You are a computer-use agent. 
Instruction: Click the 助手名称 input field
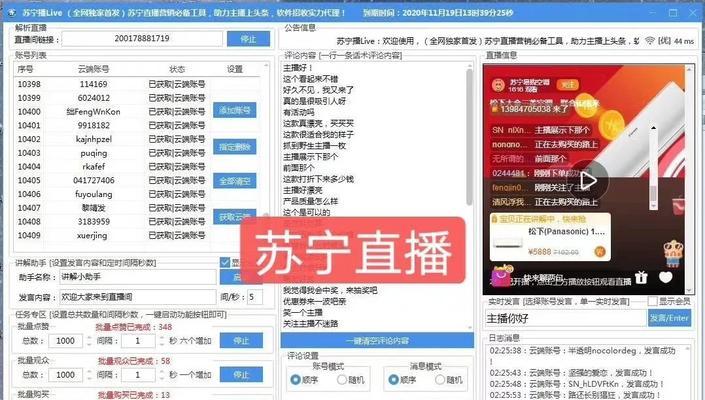click(x=138, y=277)
